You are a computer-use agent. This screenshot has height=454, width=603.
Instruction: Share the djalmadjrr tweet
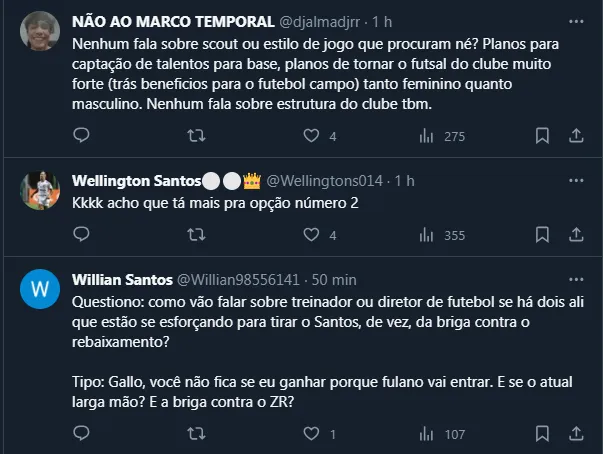coord(576,136)
